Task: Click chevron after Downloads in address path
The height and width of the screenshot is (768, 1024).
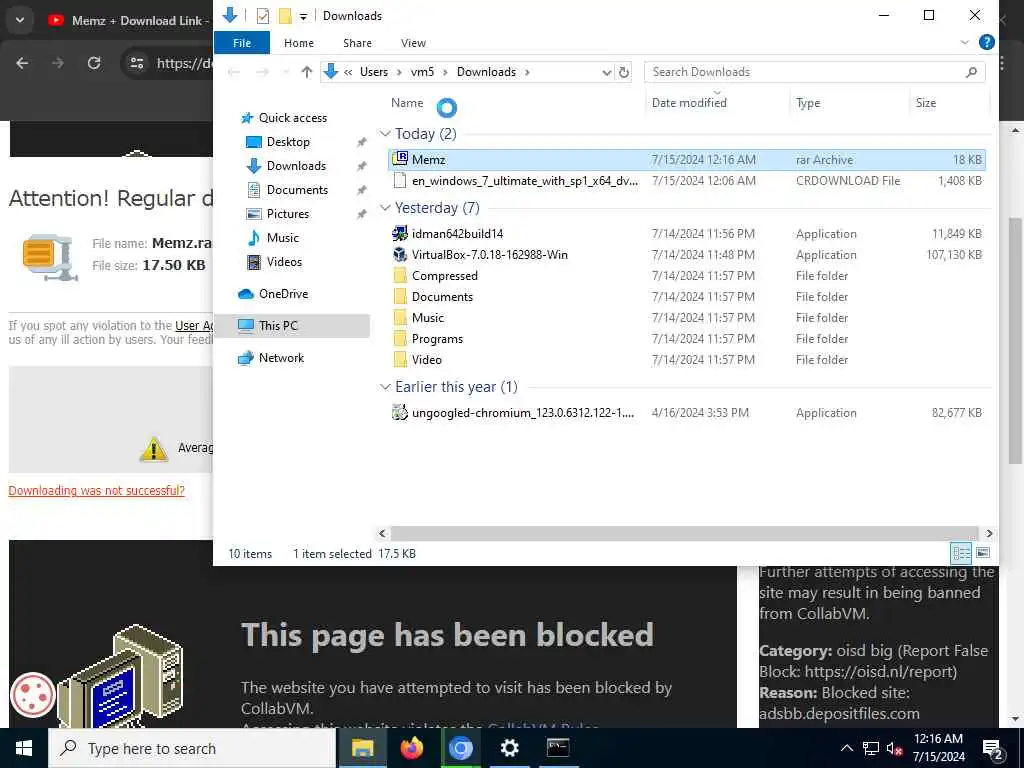Action: click(527, 72)
